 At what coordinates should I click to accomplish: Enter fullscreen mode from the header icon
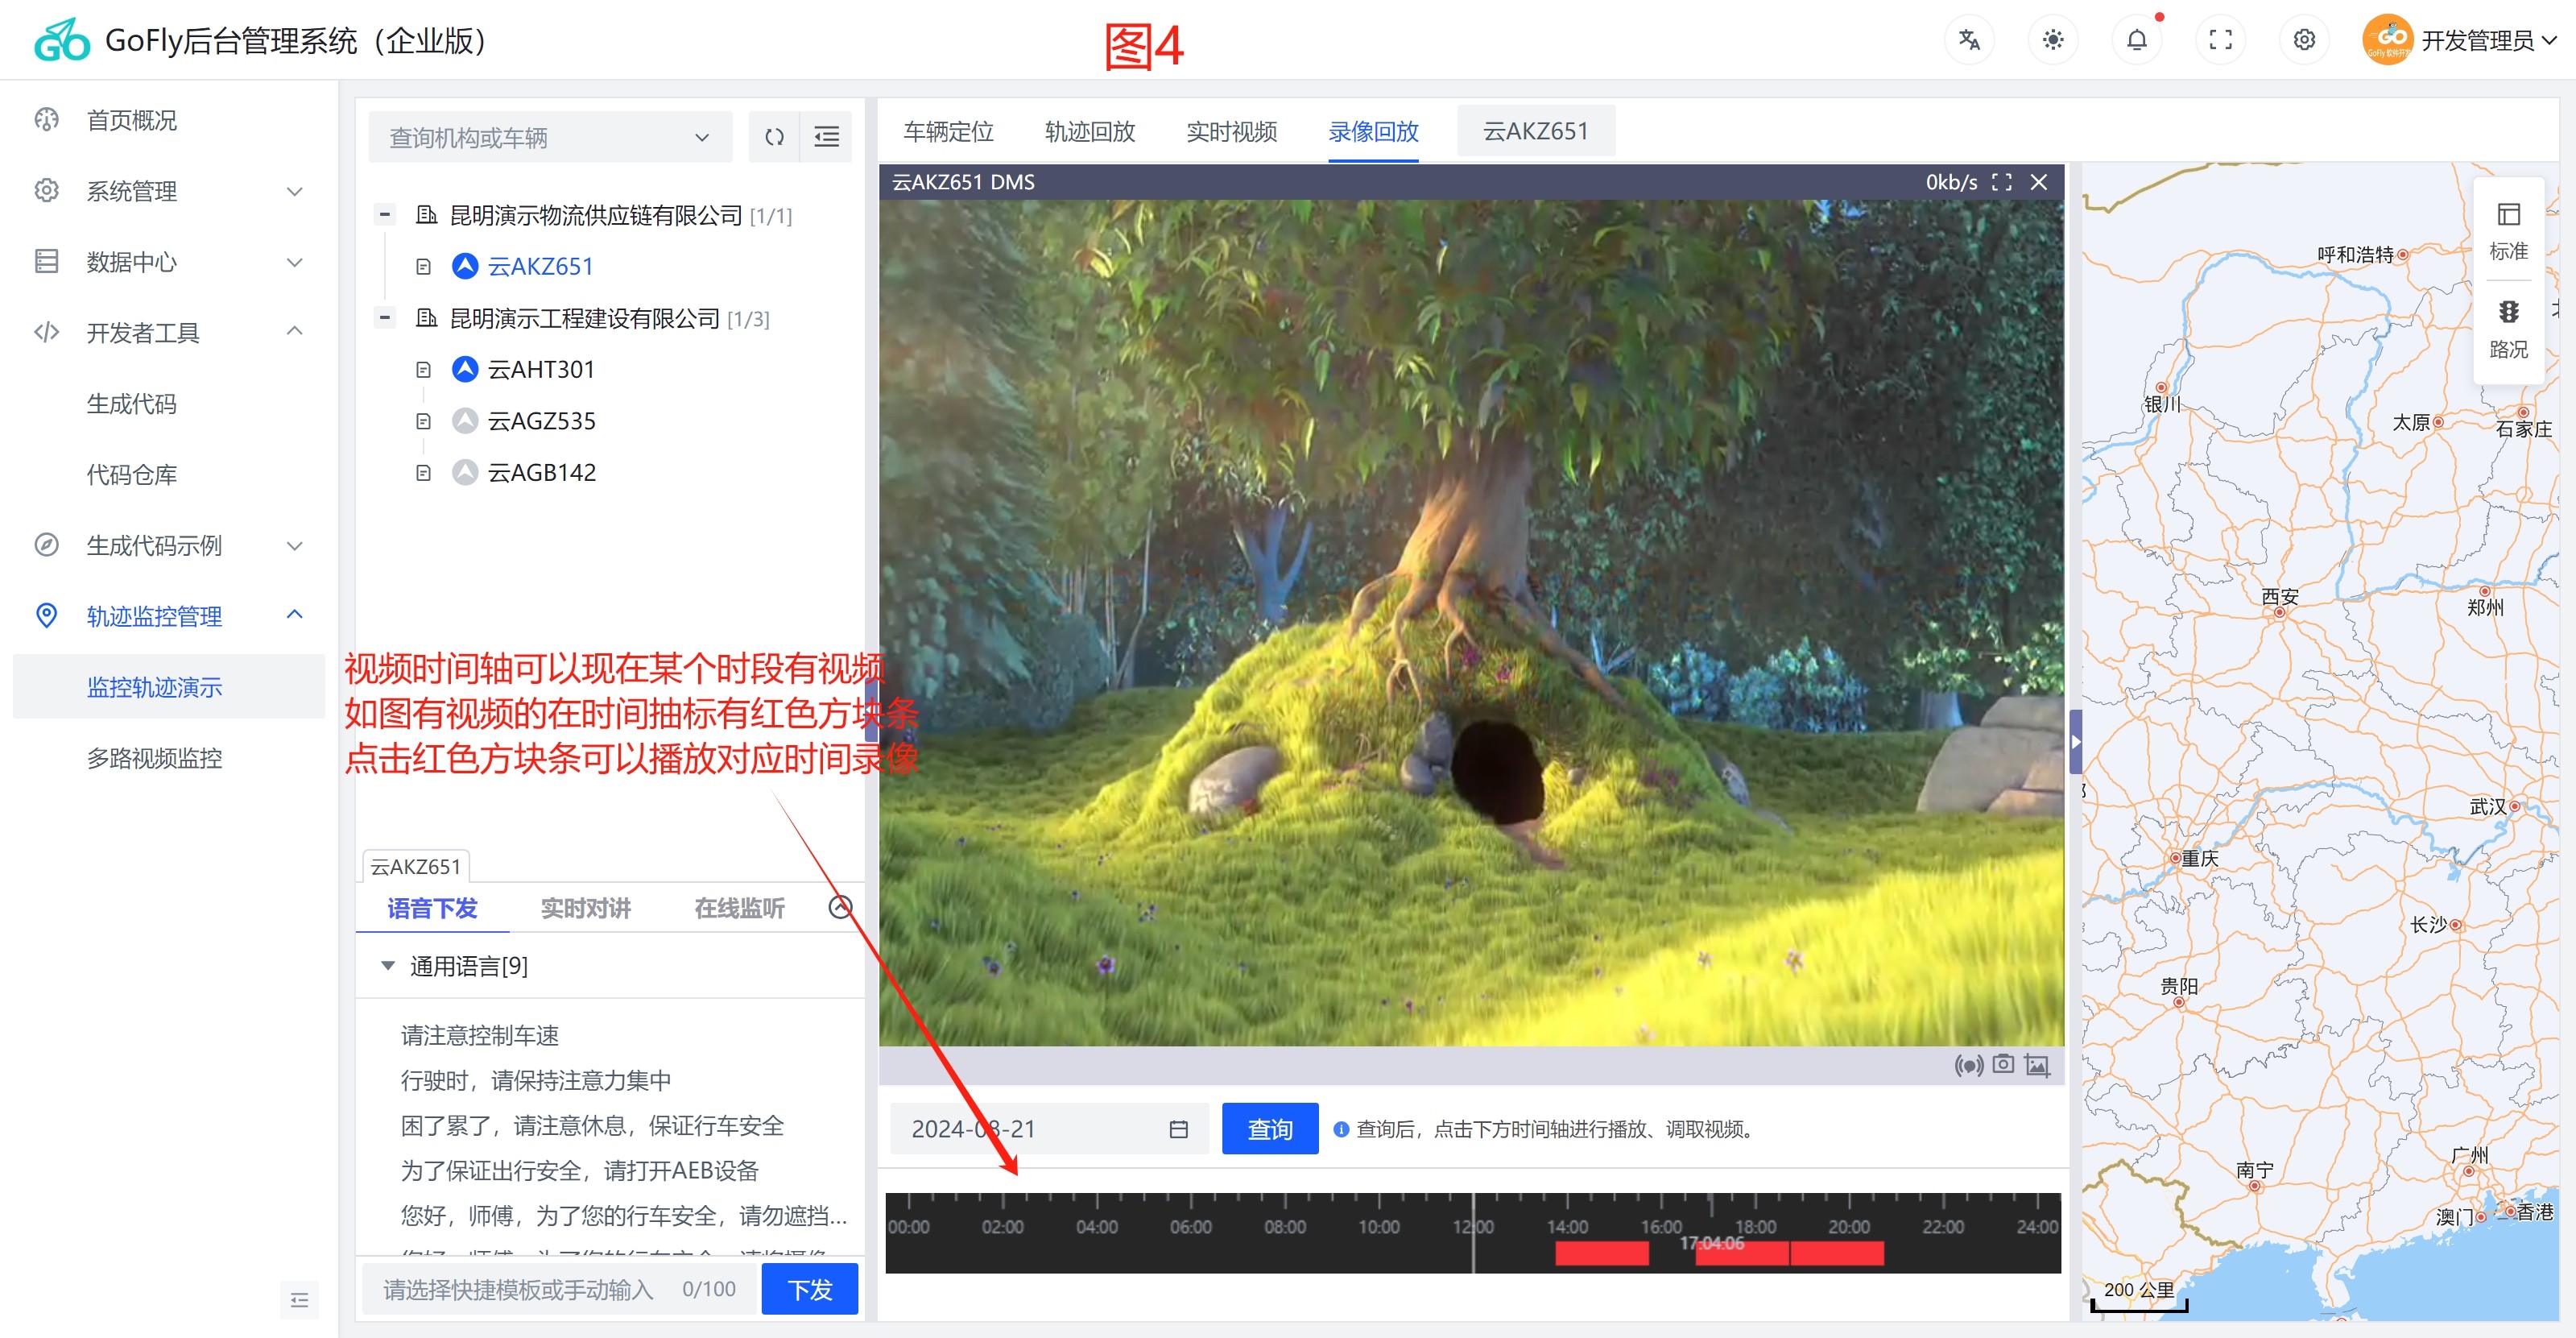click(2221, 40)
